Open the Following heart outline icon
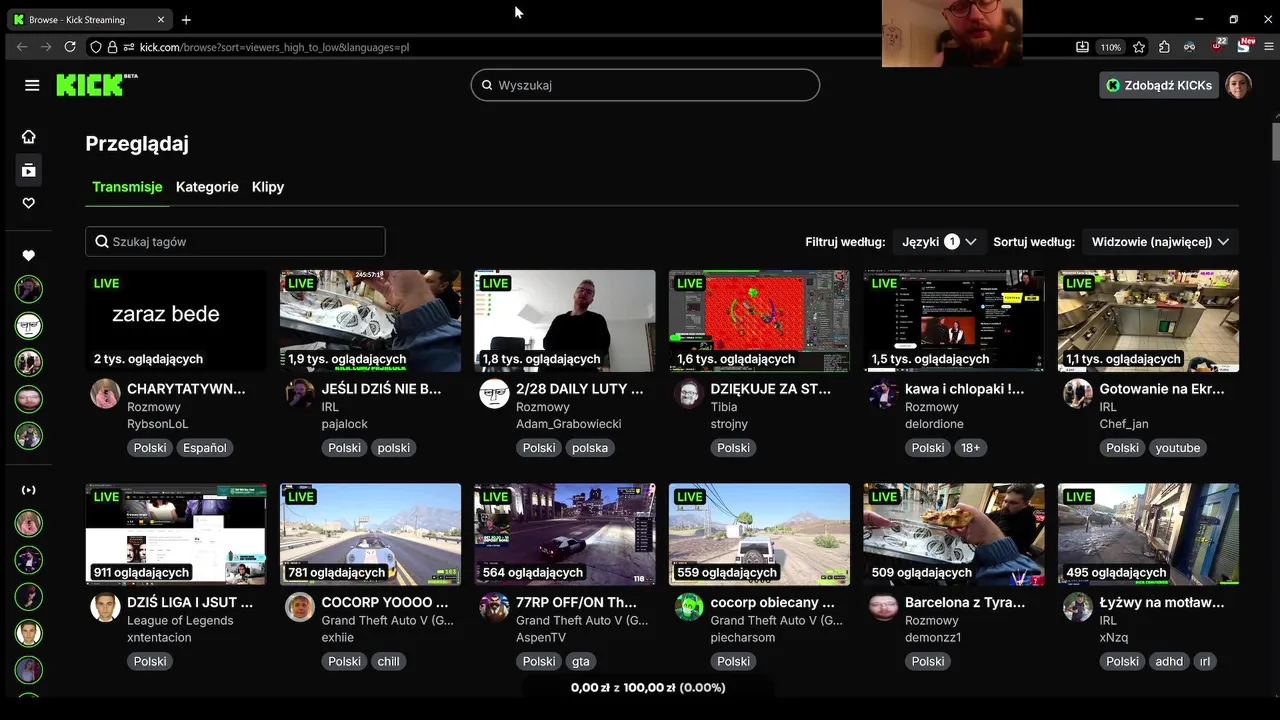 29,203
